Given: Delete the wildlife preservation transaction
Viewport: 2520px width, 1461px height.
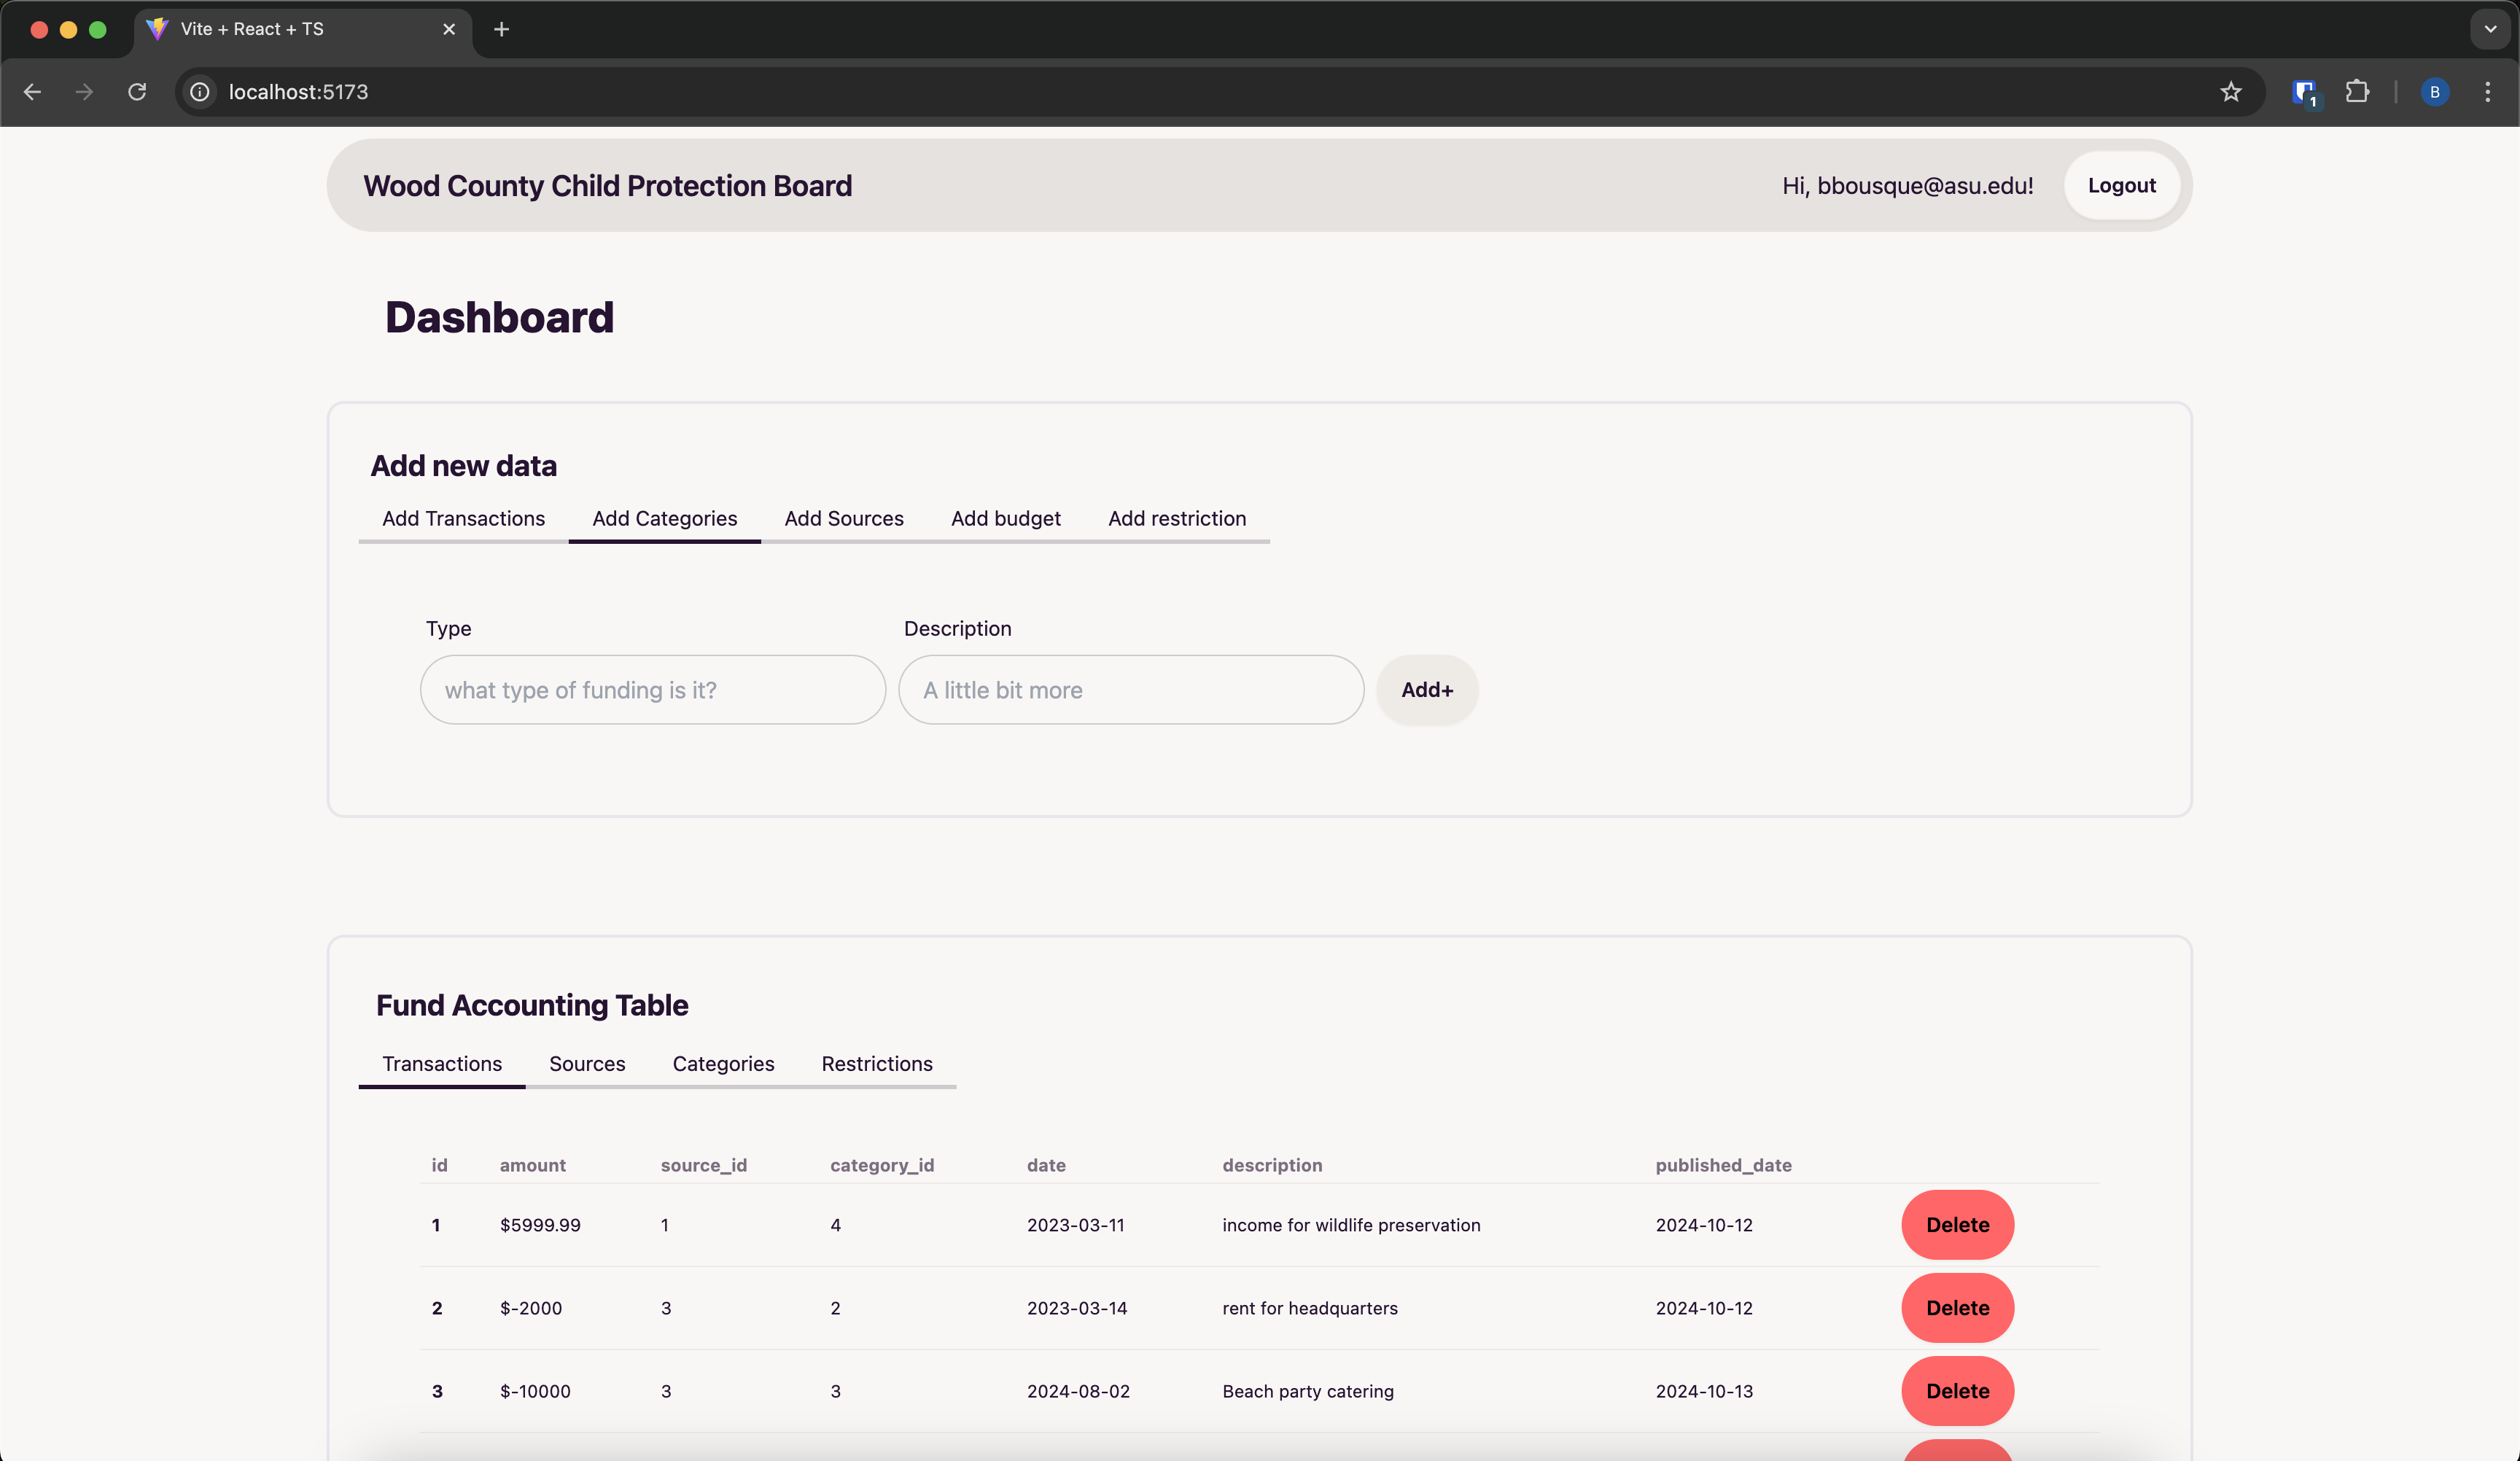Looking at the screenshot, I should point(1956,1224).
